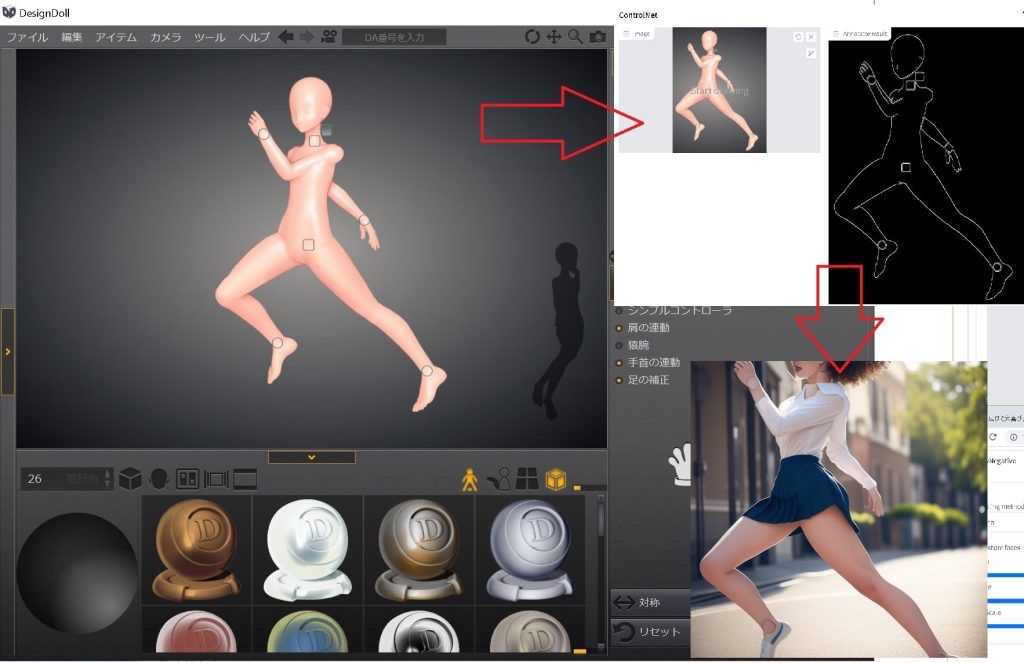Image resolution: width=1024 pixels, height=663 pixels.
Task: Toggle the 肩の連動 option
Action: pos(643,327)
